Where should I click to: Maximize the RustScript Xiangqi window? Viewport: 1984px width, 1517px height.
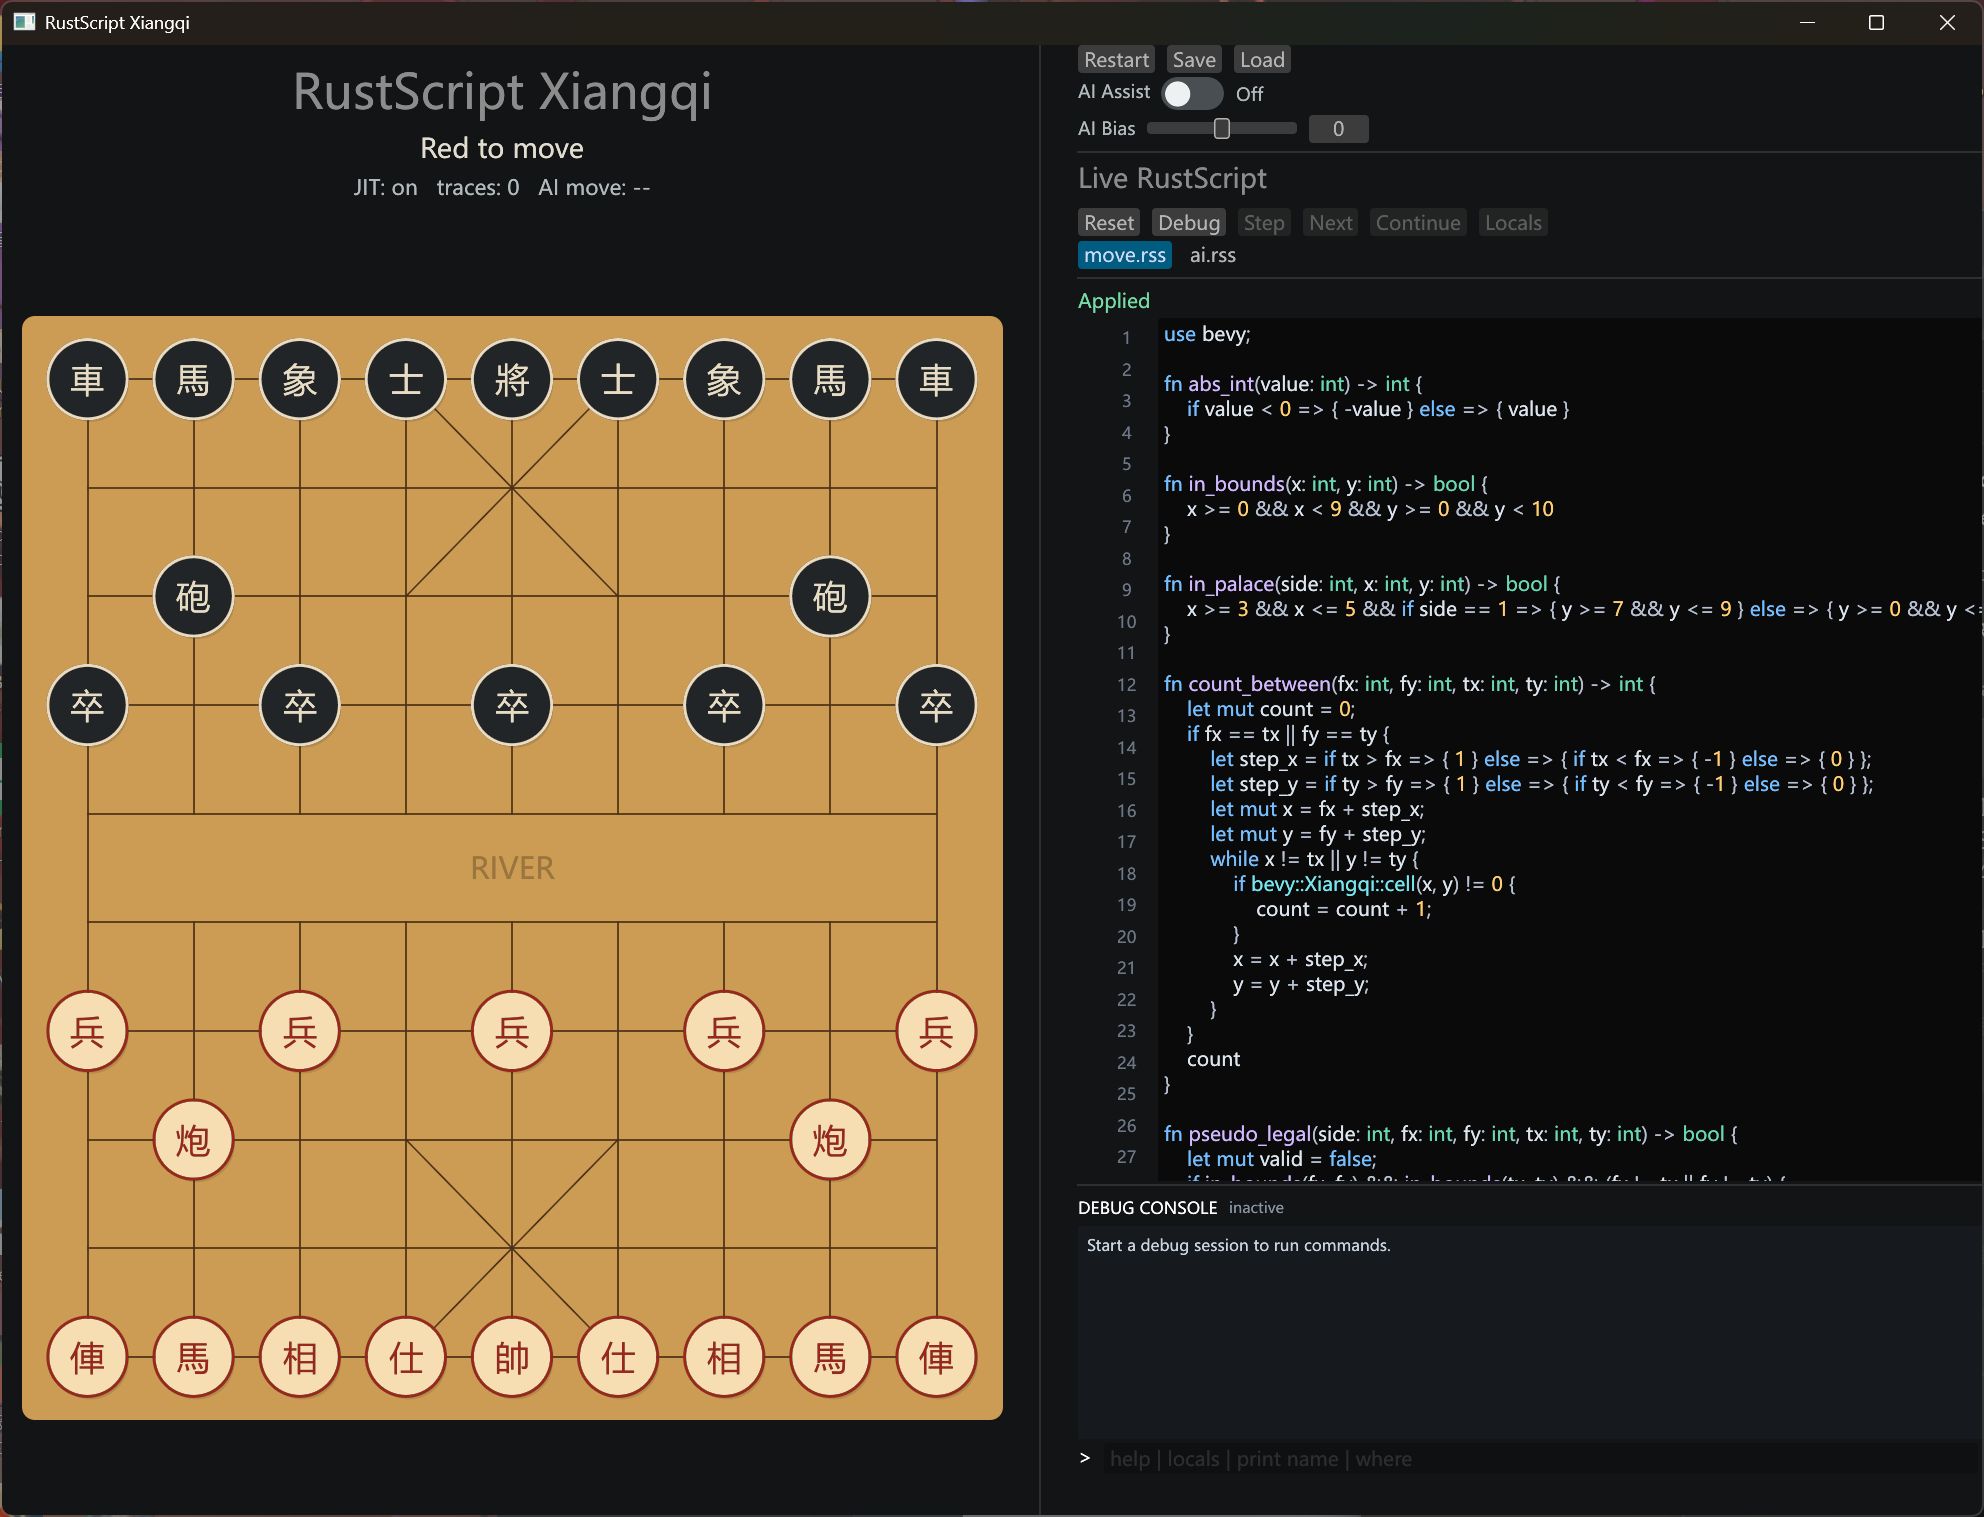pos(1876,22)
